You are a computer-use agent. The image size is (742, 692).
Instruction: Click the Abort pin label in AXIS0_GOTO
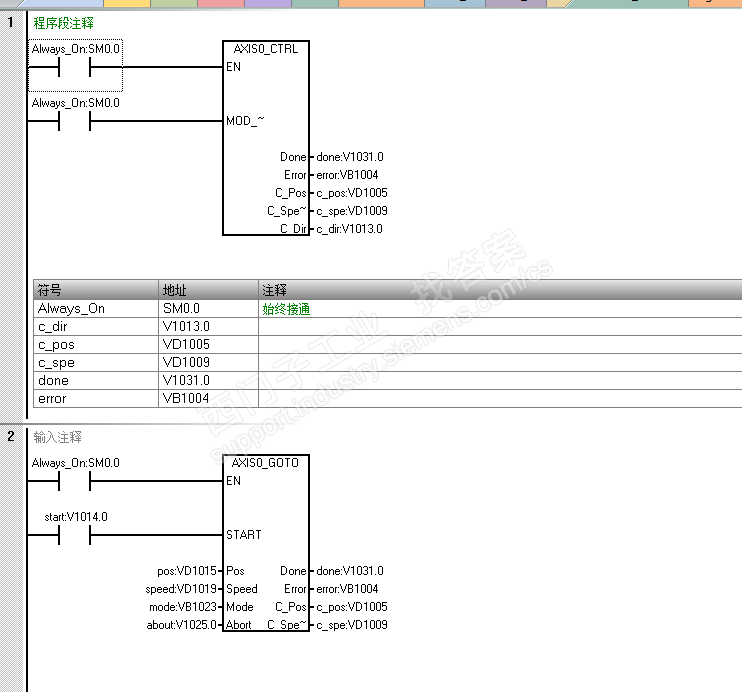point(238,625)
